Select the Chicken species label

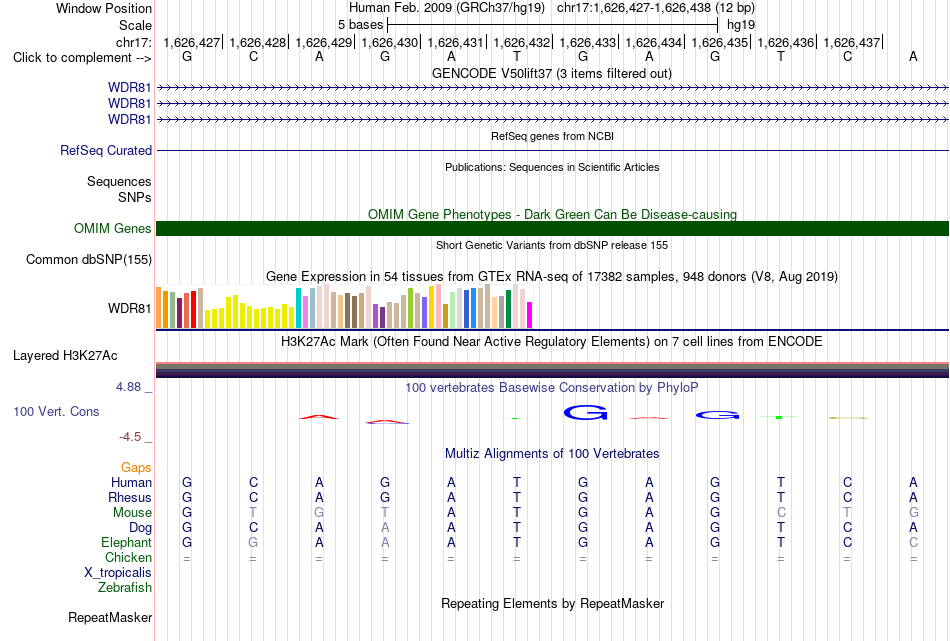[x=128, y=557]
